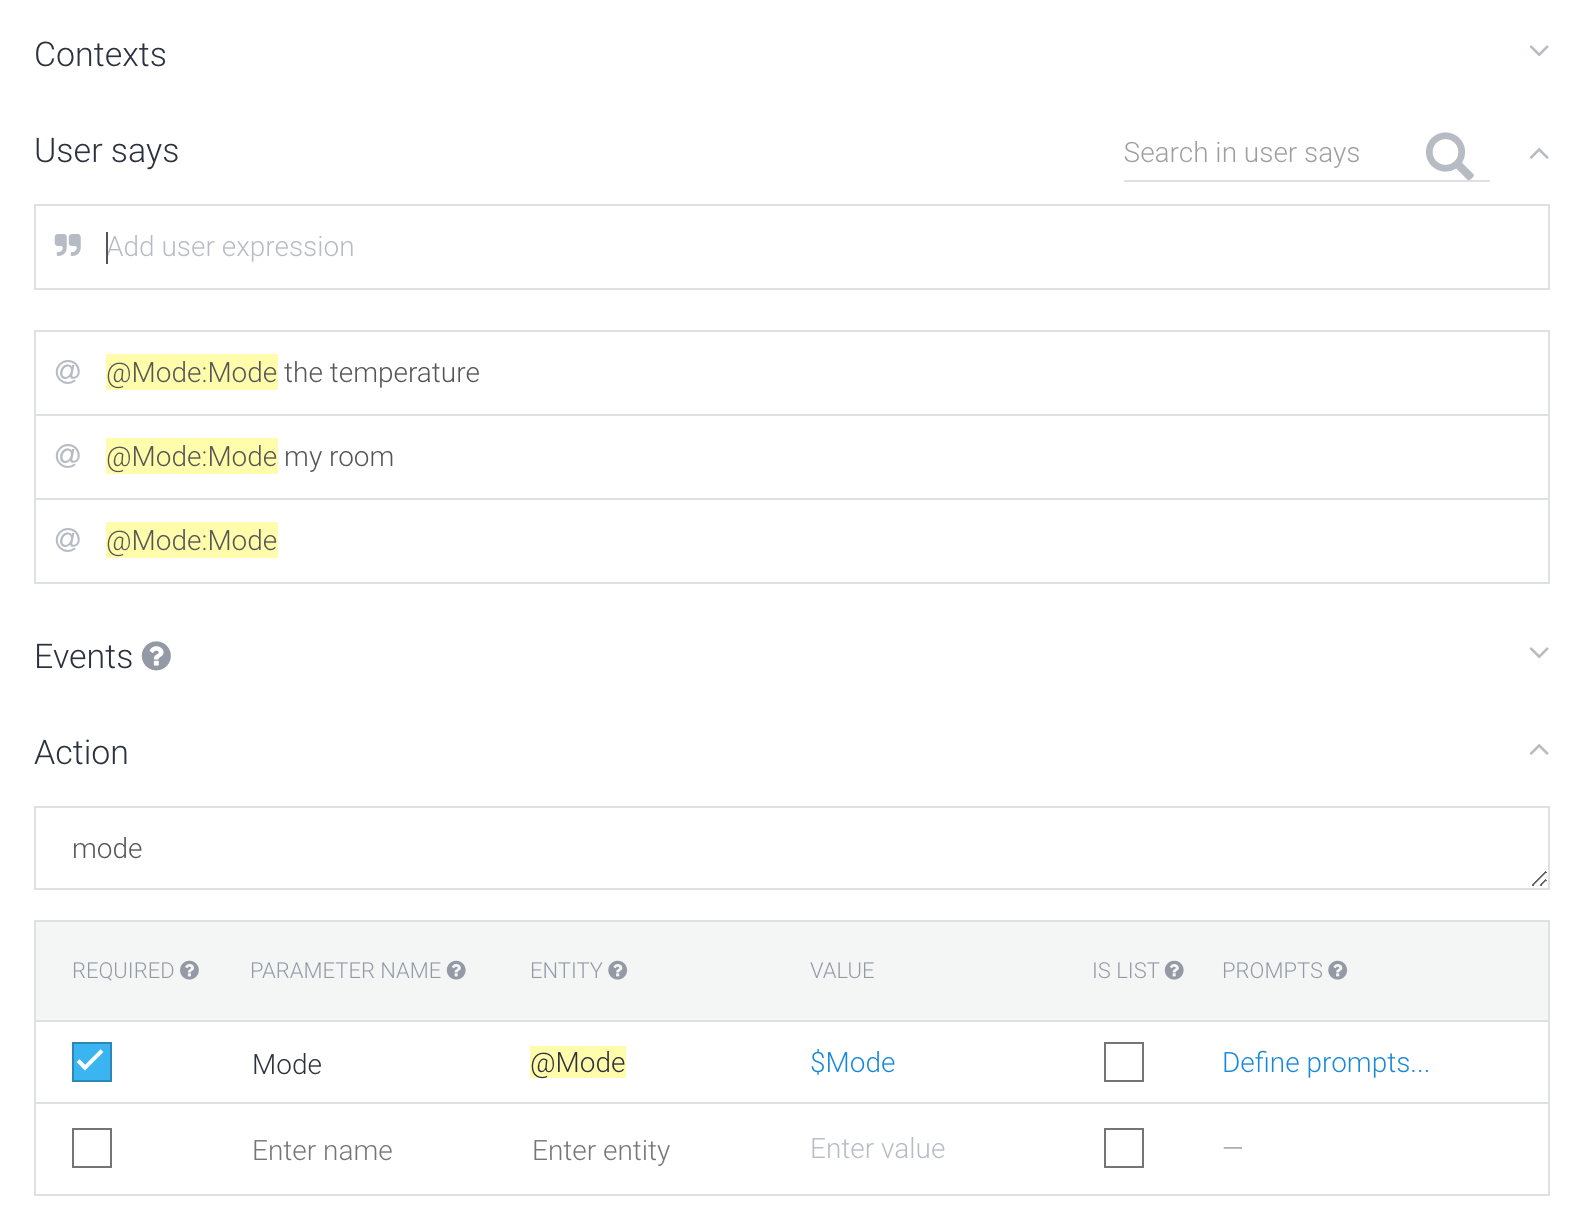Collapse the Action section
The width and height of the screenshot is (1578, 1222).
click(1538, 750)
